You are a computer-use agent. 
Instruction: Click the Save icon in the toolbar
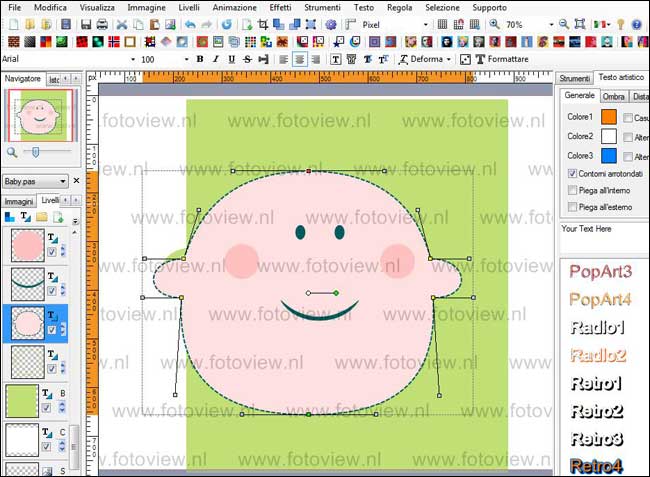click(x=87, y=24)
